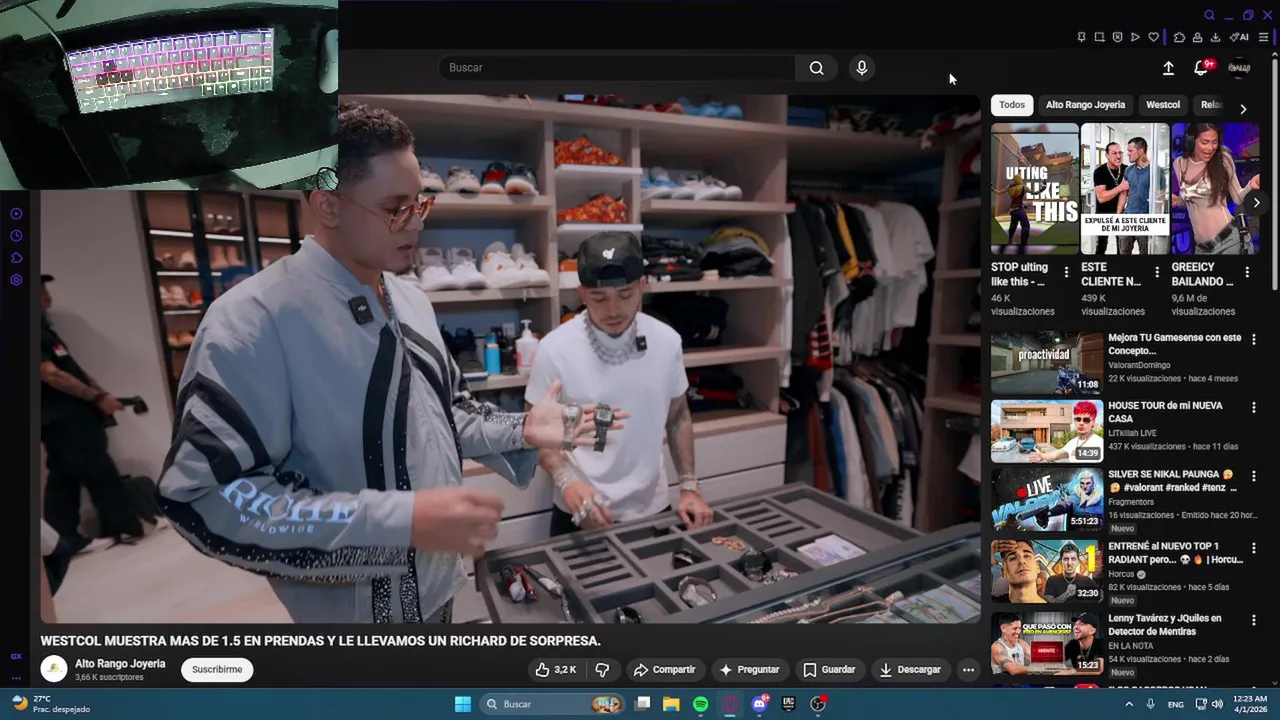Open the Easy Setup menu icon
1280x720 pixels.
coord(1264,37)
